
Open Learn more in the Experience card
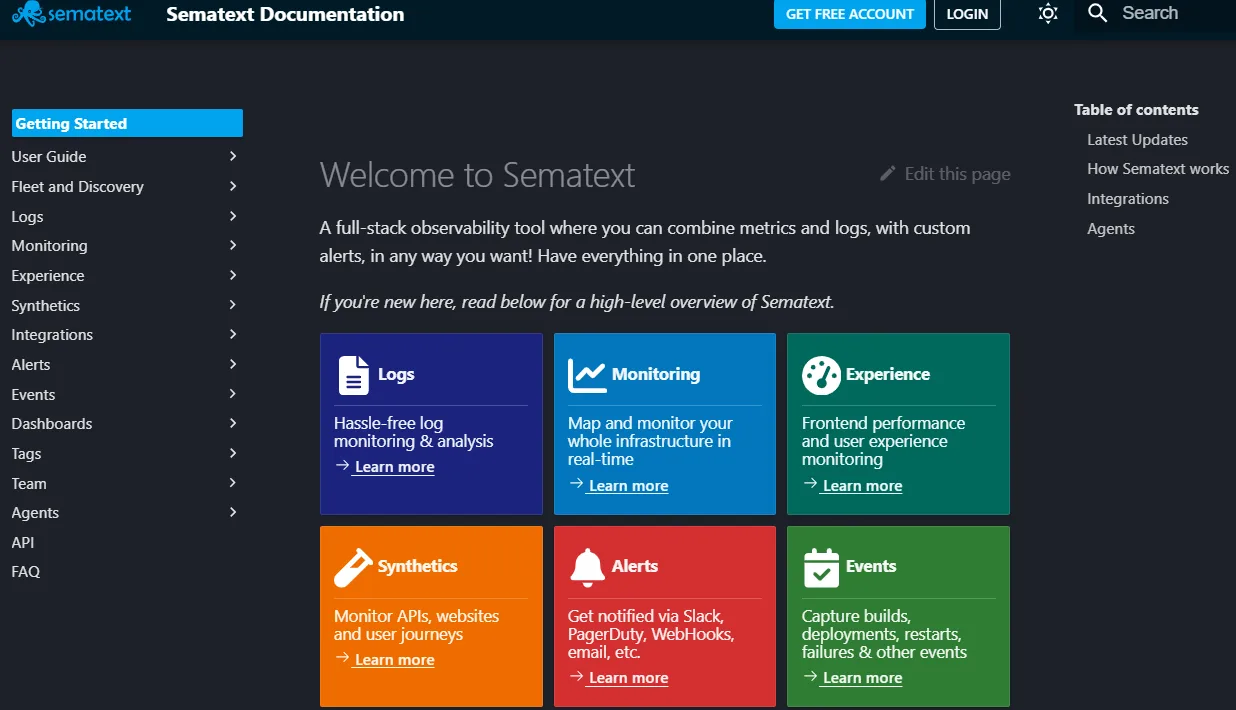tap(861, 486)
